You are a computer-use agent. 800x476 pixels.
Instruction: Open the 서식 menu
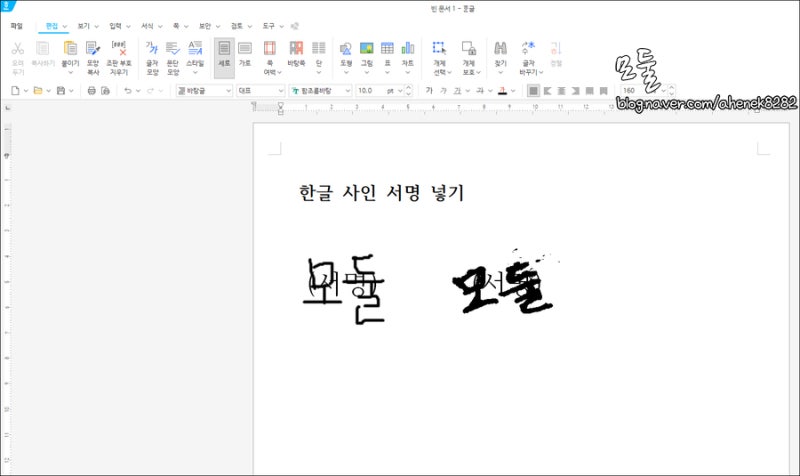coord(147,26)
